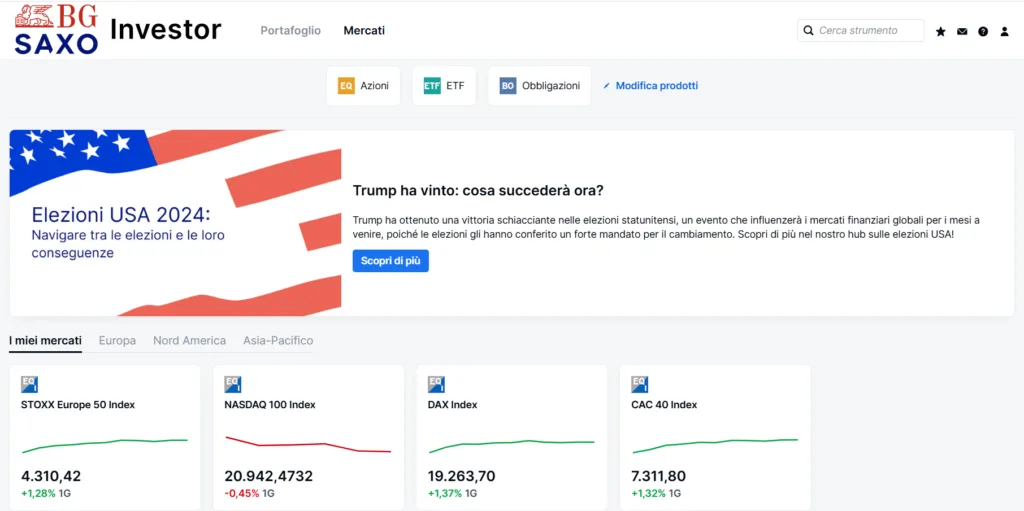Open the DAX Index green chart
Viewport: 1024px width, 511px height.
[511, 446]
